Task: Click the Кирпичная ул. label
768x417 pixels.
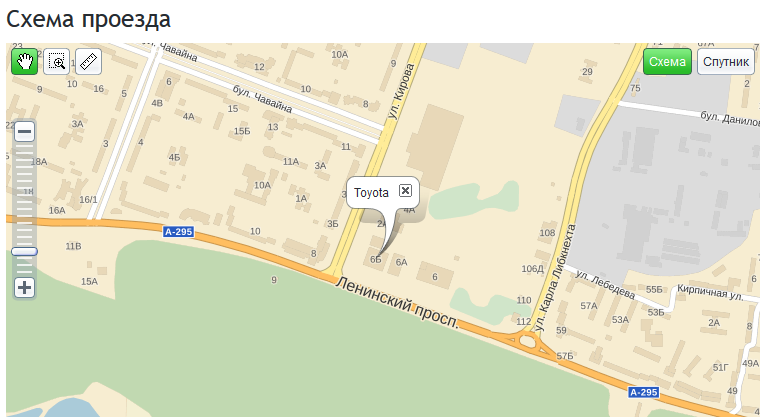Action: (710, 293)
